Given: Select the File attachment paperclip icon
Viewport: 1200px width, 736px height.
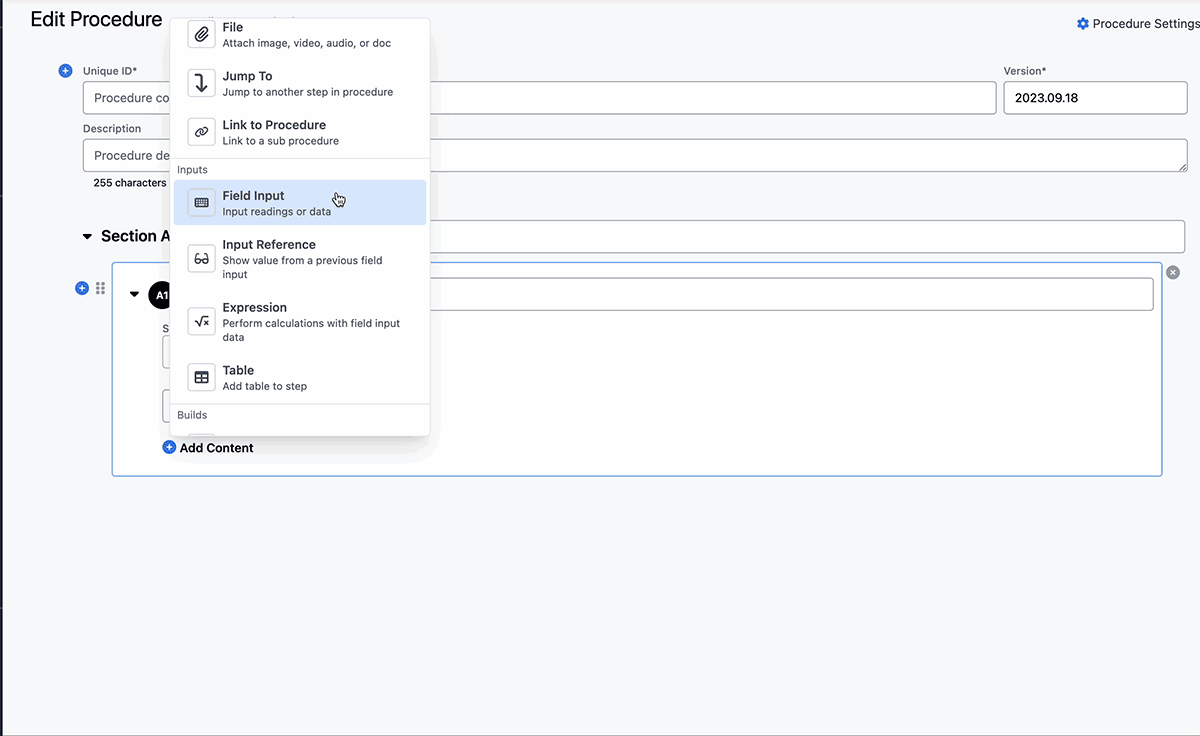Looking at the screenshot, I should 200,33.
